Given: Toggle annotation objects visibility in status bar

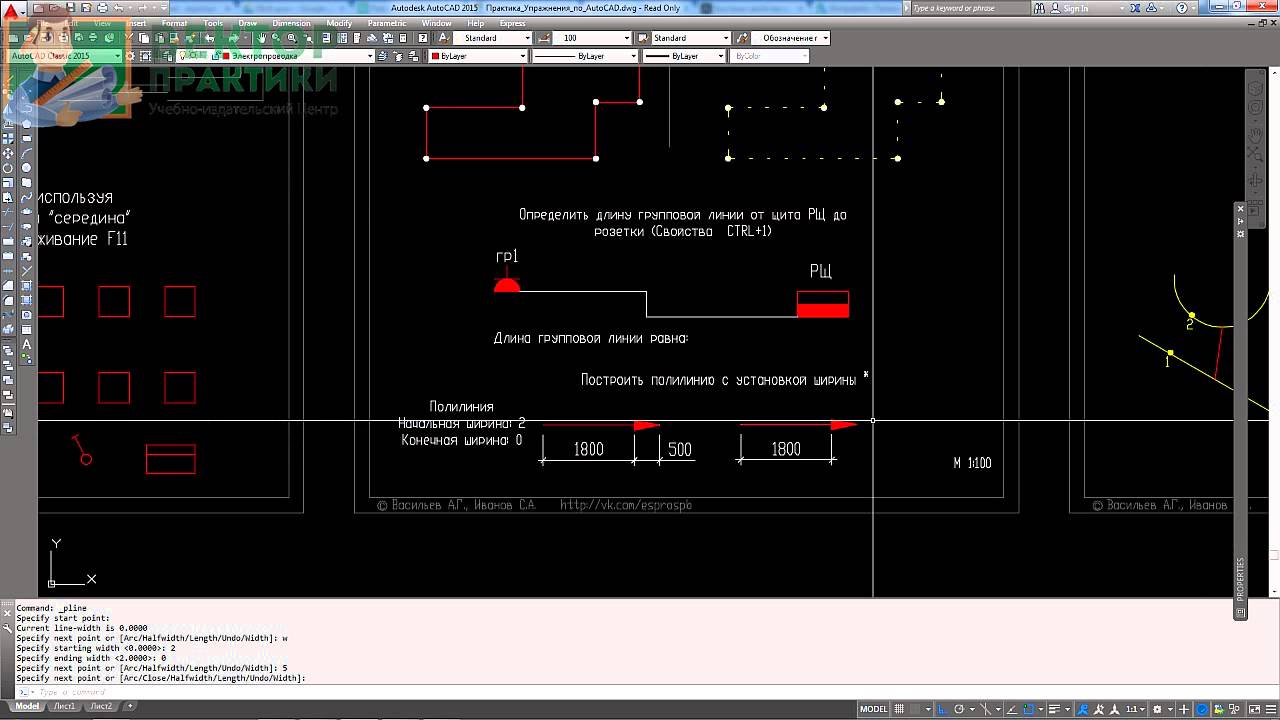Looking at the screenshot, I should click(1083, 709).
